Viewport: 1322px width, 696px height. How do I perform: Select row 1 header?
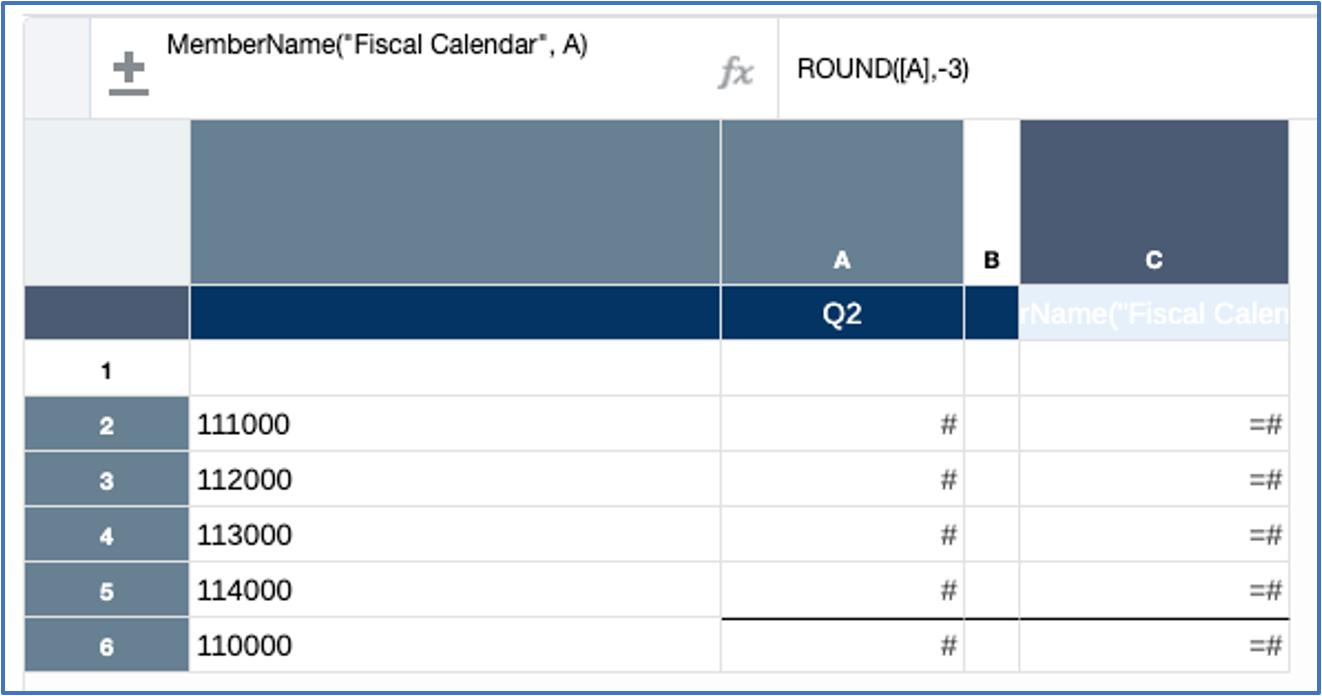(106, 371)
